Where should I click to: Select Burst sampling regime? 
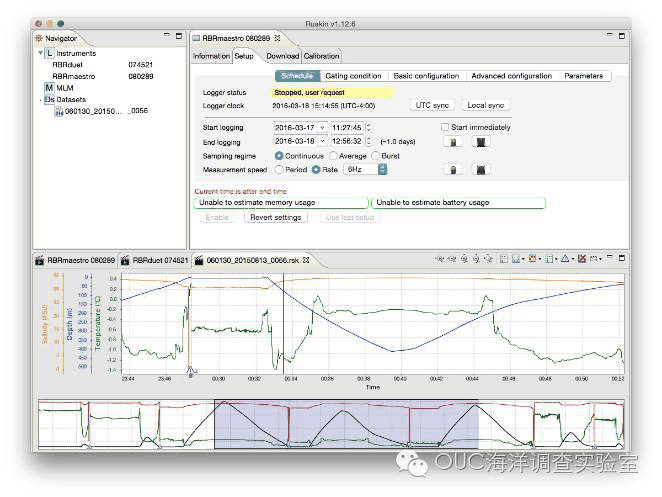[376, 156]
